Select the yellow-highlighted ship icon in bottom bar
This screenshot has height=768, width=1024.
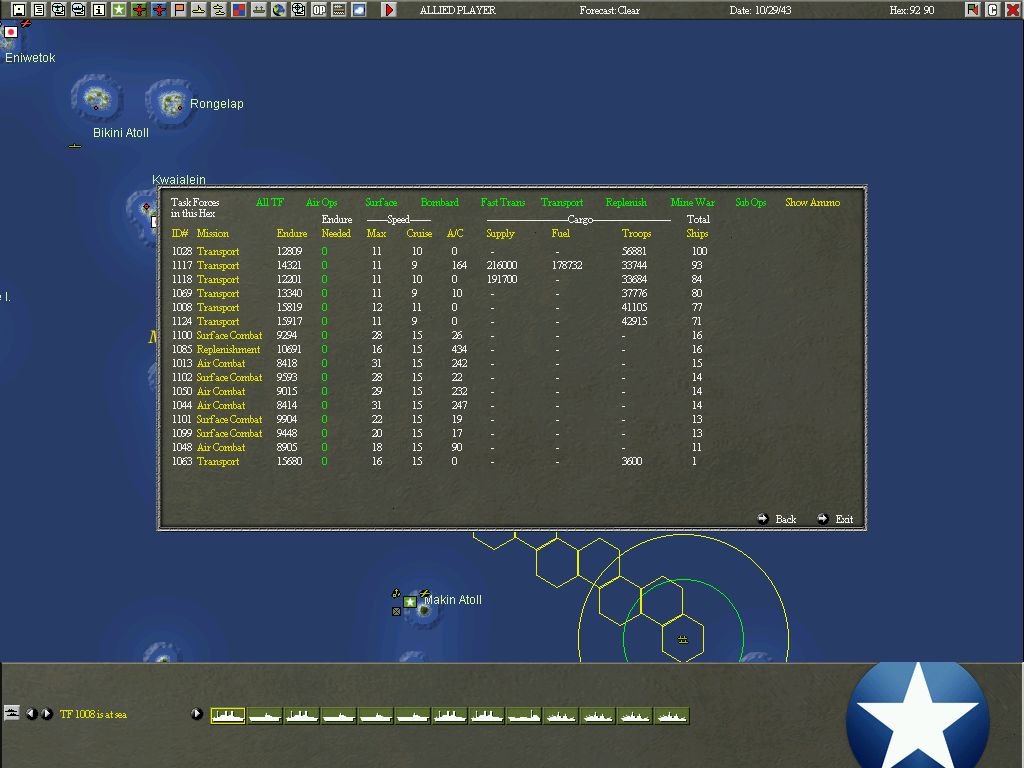pyautogui.click(x=228, y=716)
